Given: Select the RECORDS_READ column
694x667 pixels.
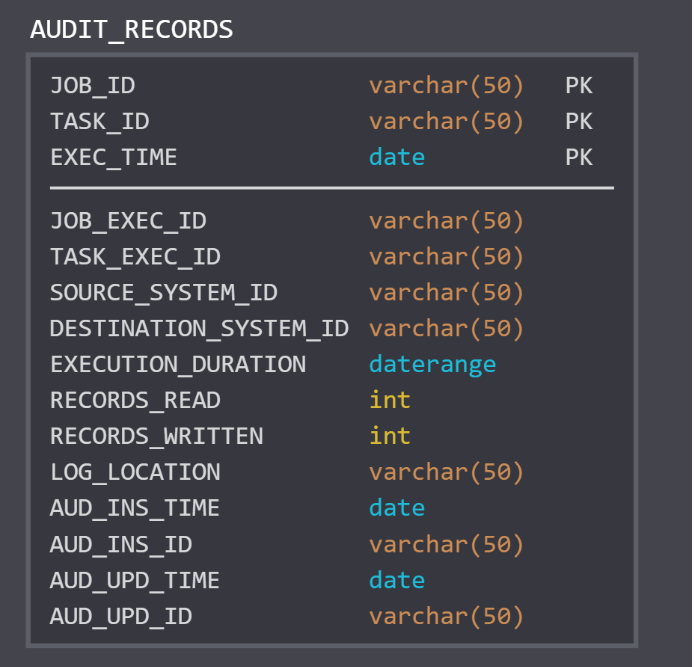Looking at the screenshot, I should [x=135, y=401].
